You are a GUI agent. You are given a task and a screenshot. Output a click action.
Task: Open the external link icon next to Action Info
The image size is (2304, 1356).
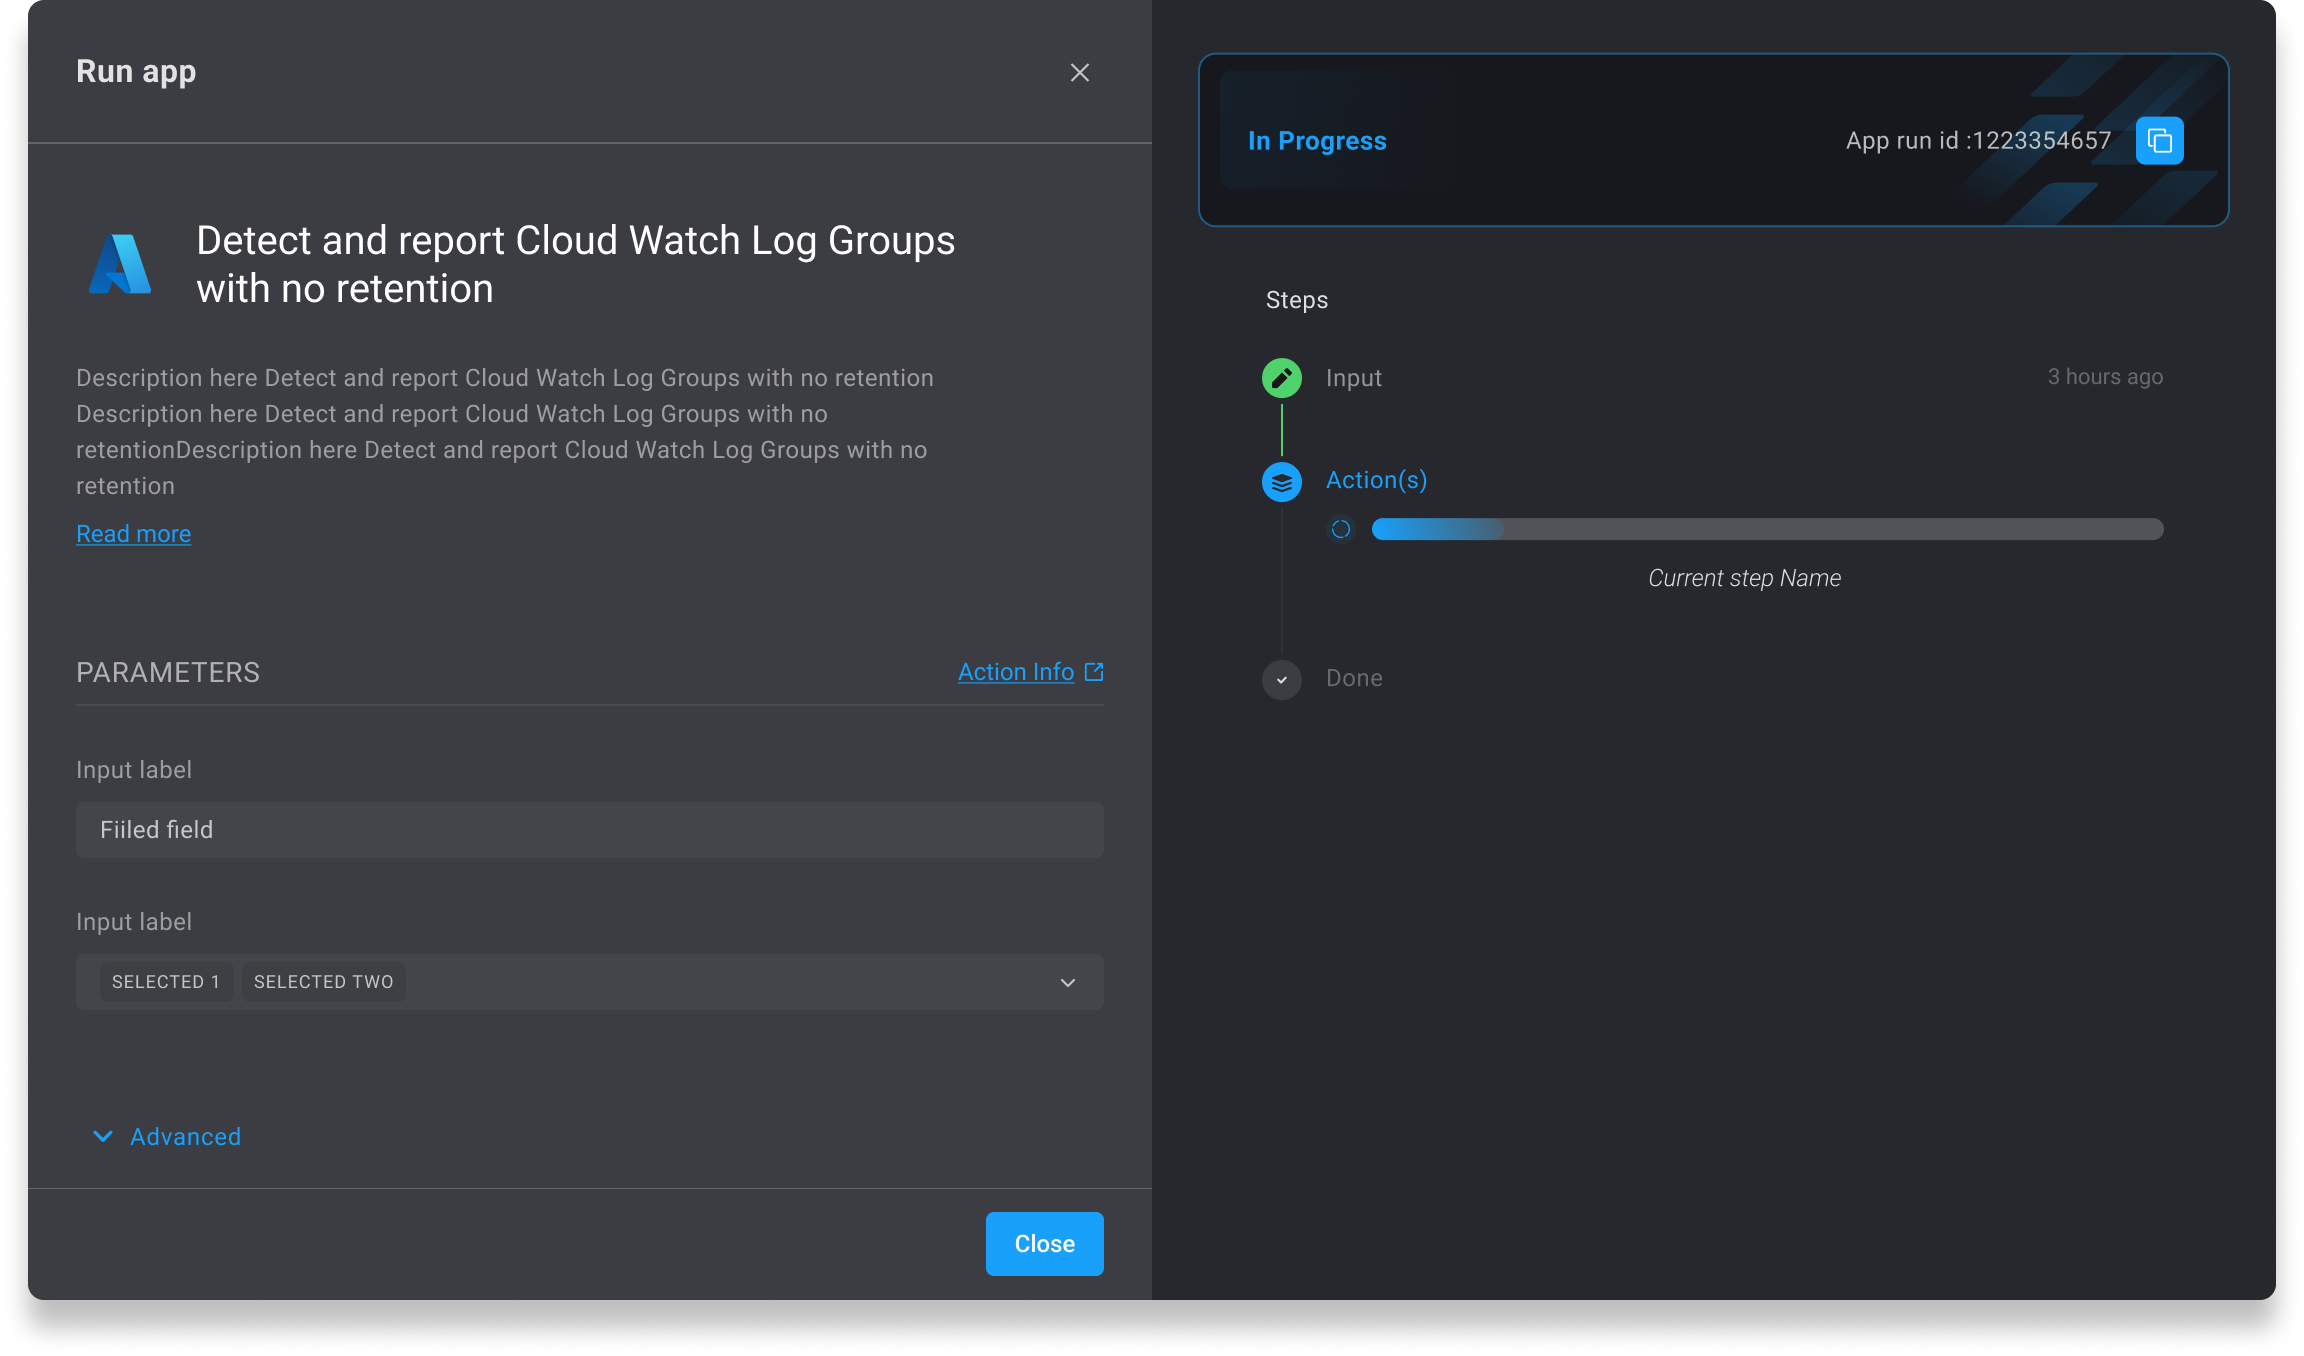1094,672
